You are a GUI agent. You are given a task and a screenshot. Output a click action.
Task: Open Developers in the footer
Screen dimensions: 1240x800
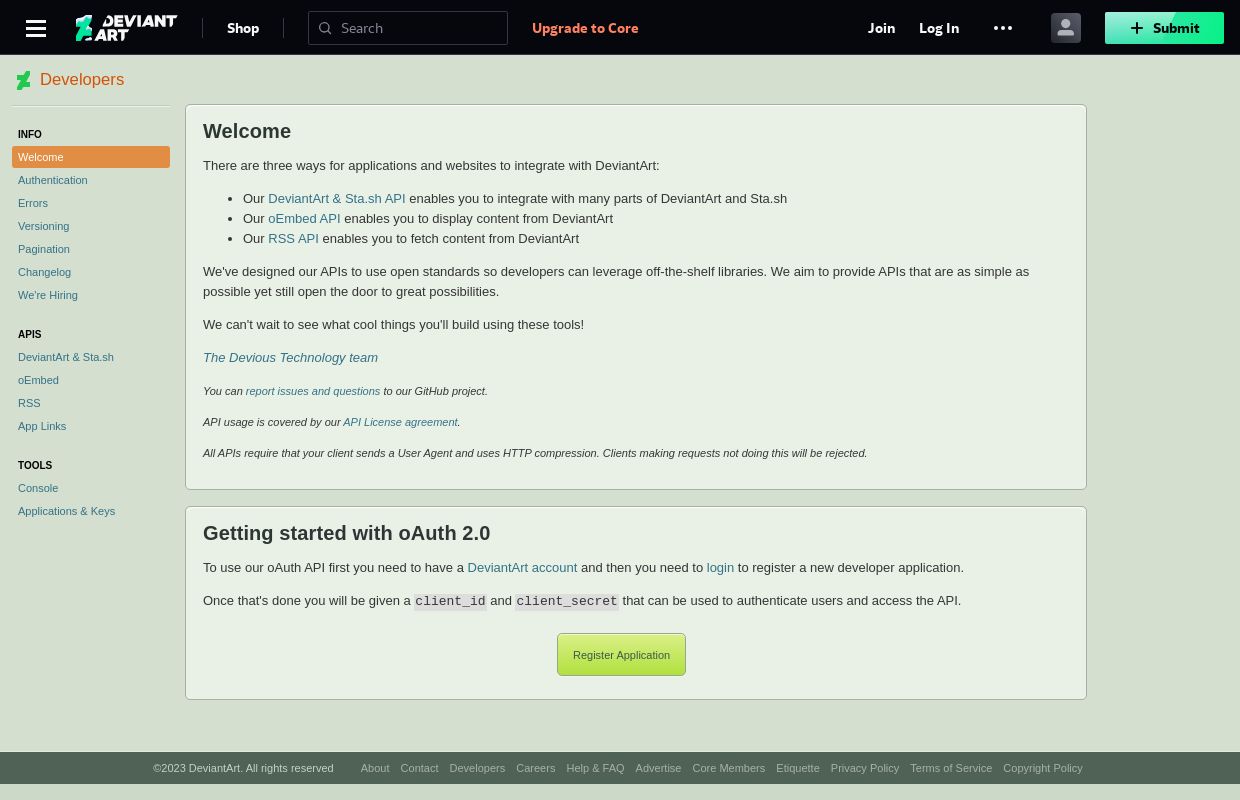(x=477, y=768)
